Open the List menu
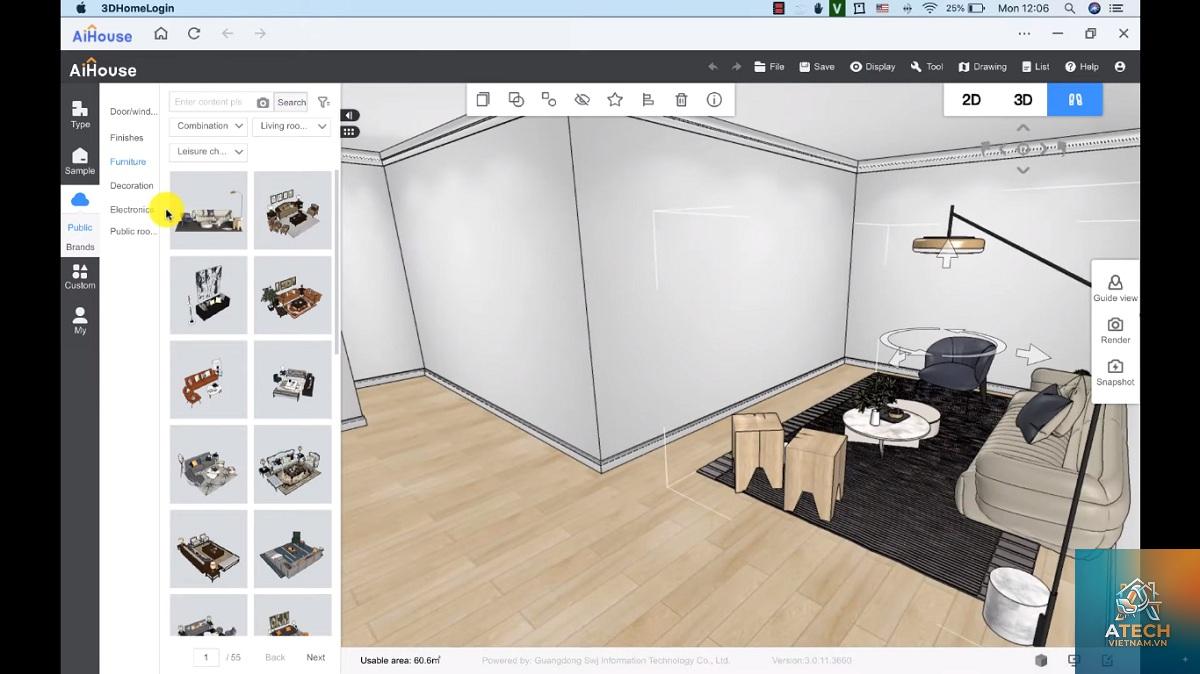The height and width of the screenshot is (674, 1200). (x=1035, y=67)
